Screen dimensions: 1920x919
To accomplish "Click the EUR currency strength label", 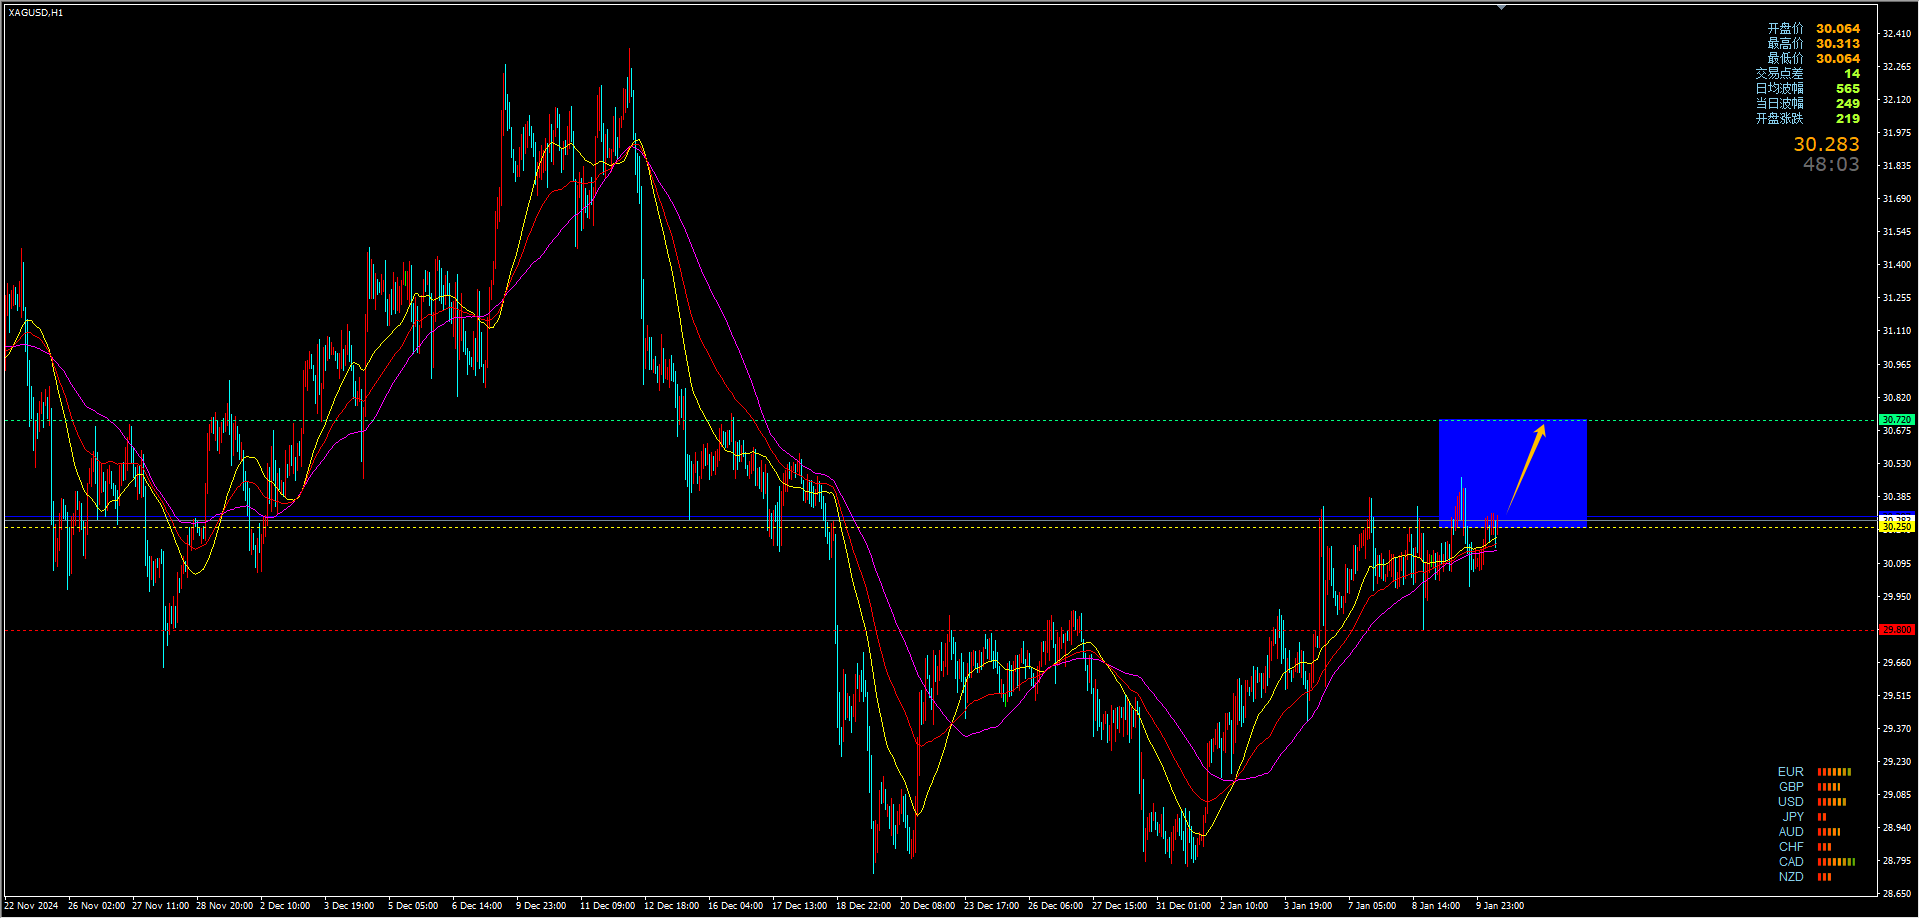I will click(x=1791, y=772).
